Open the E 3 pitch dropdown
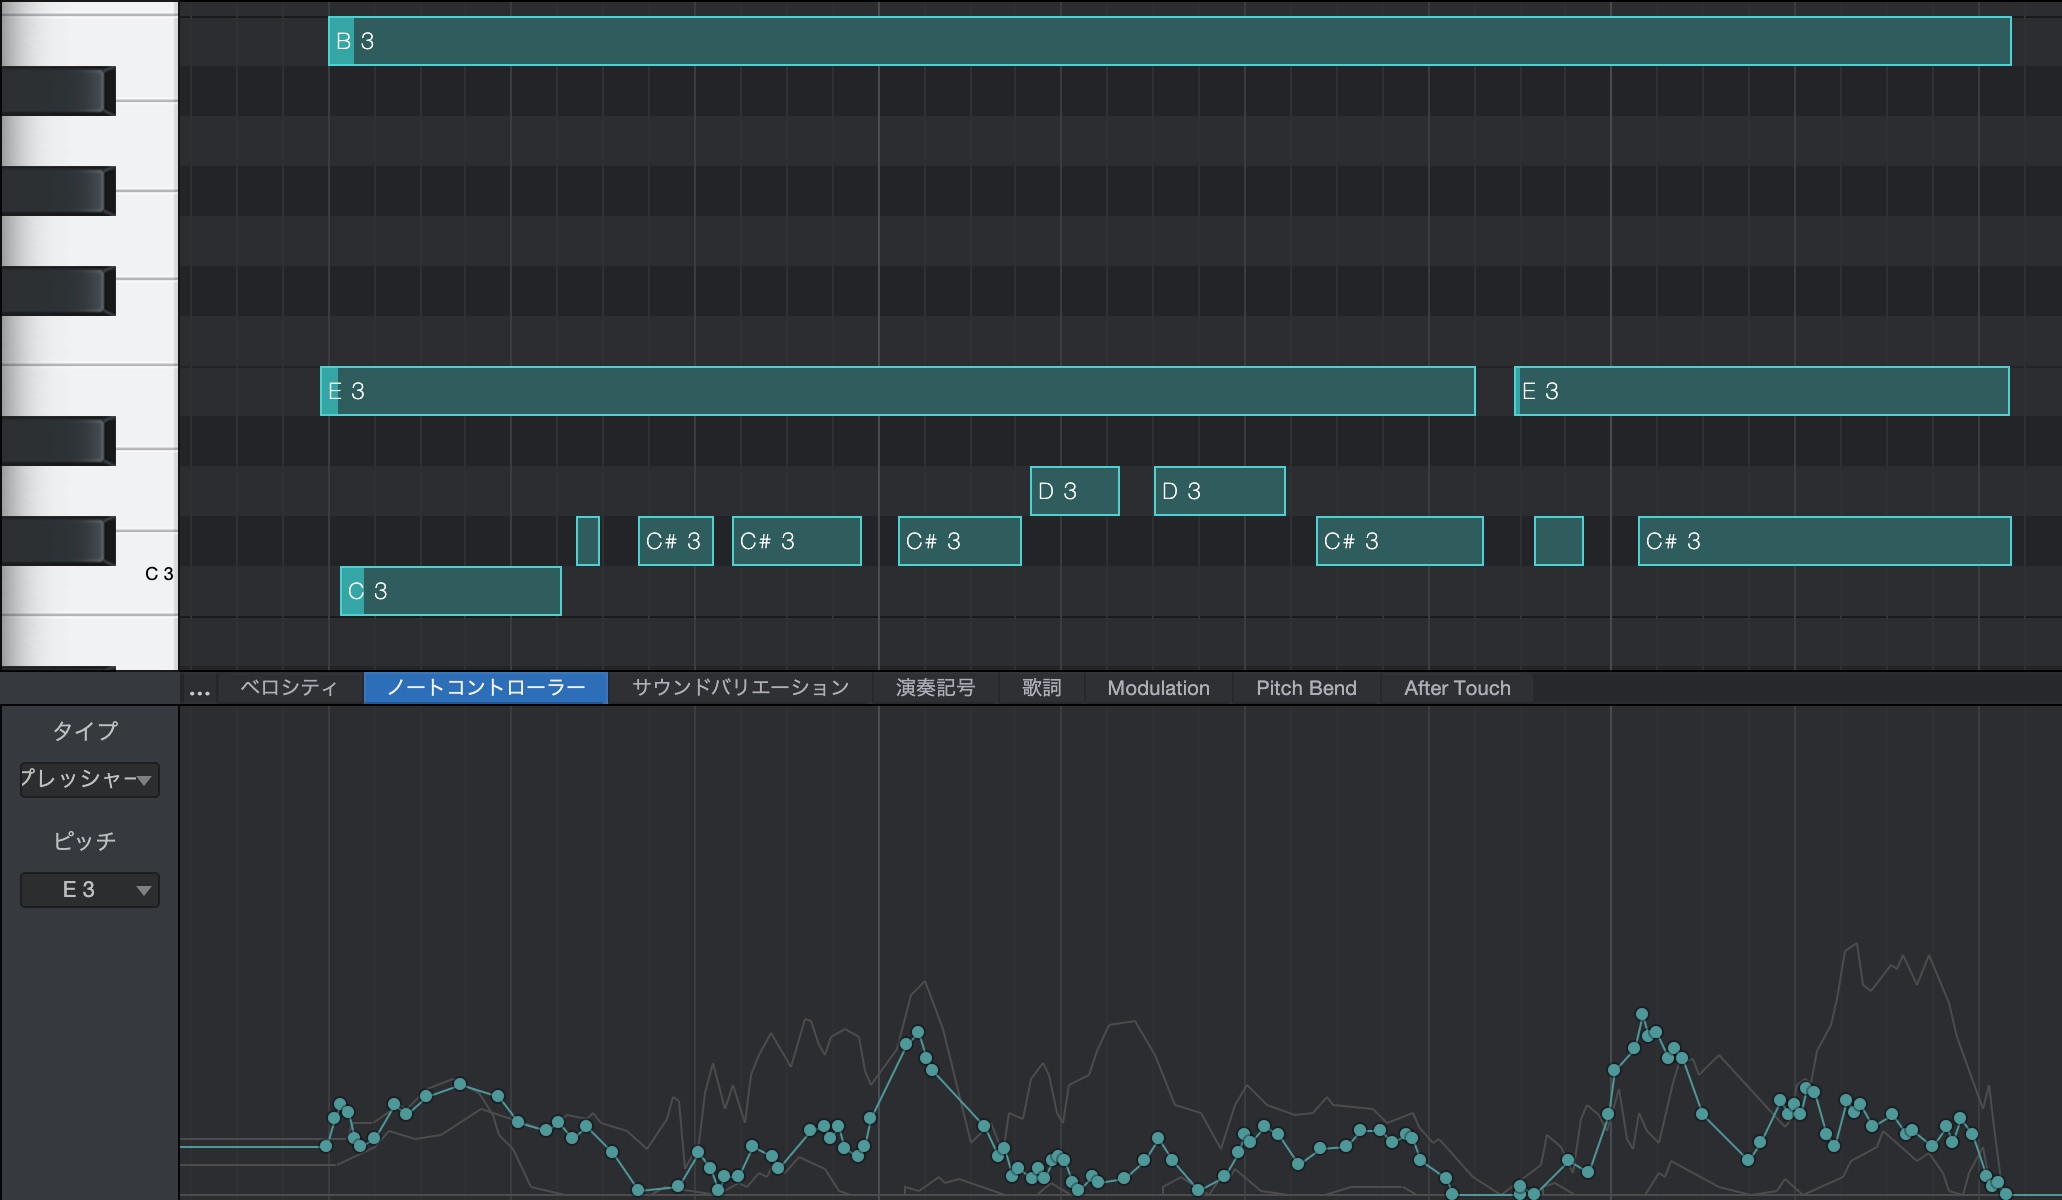Image resolution: width=2062 pixels, height=1200 pixels. click(x=89, y=889)
